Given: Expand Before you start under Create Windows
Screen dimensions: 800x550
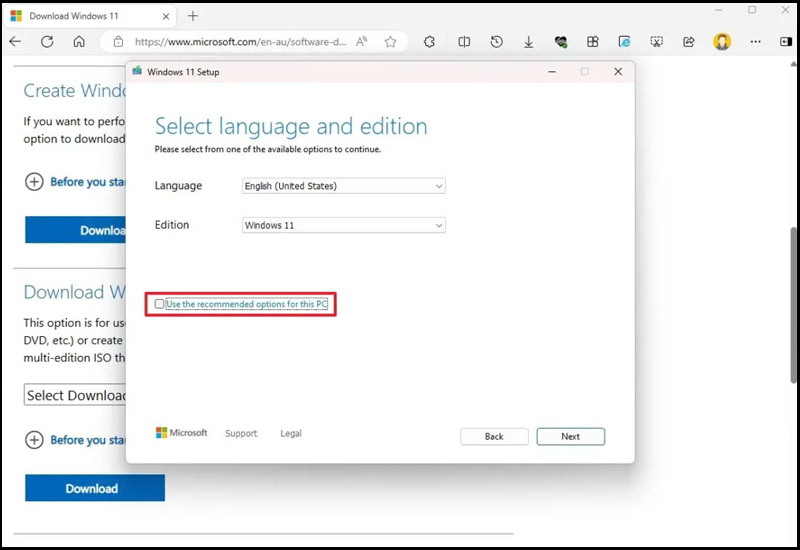Looking at the screenshot, I should [34, 182].
